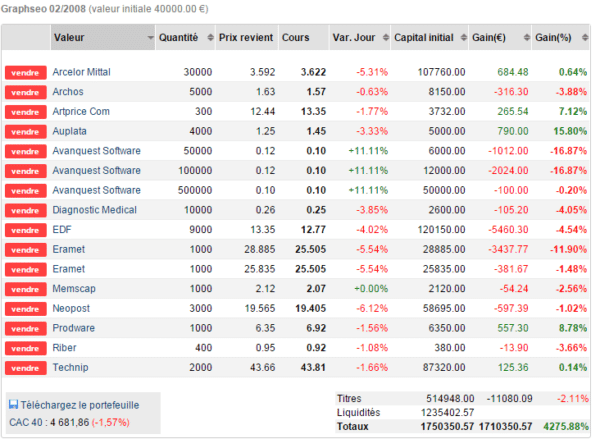This screenshot has height=439, width=600.
Task: Sell the Technip position
Action: [x=26, y=368]
